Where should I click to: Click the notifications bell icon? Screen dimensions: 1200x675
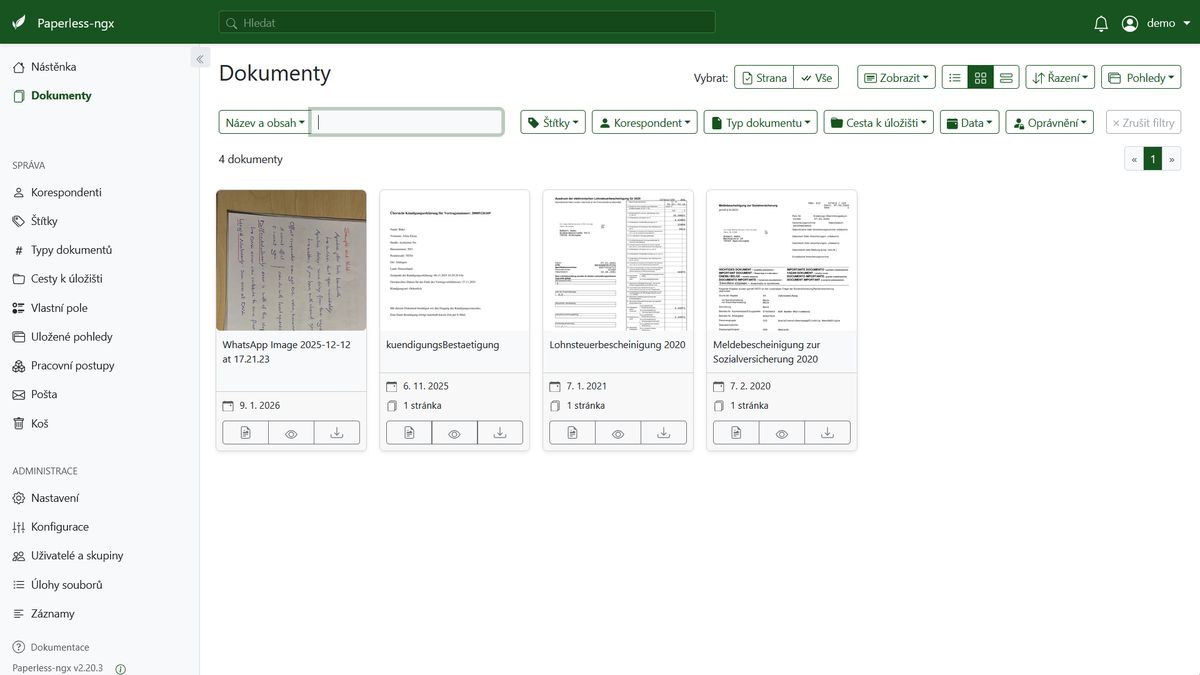1101,23
